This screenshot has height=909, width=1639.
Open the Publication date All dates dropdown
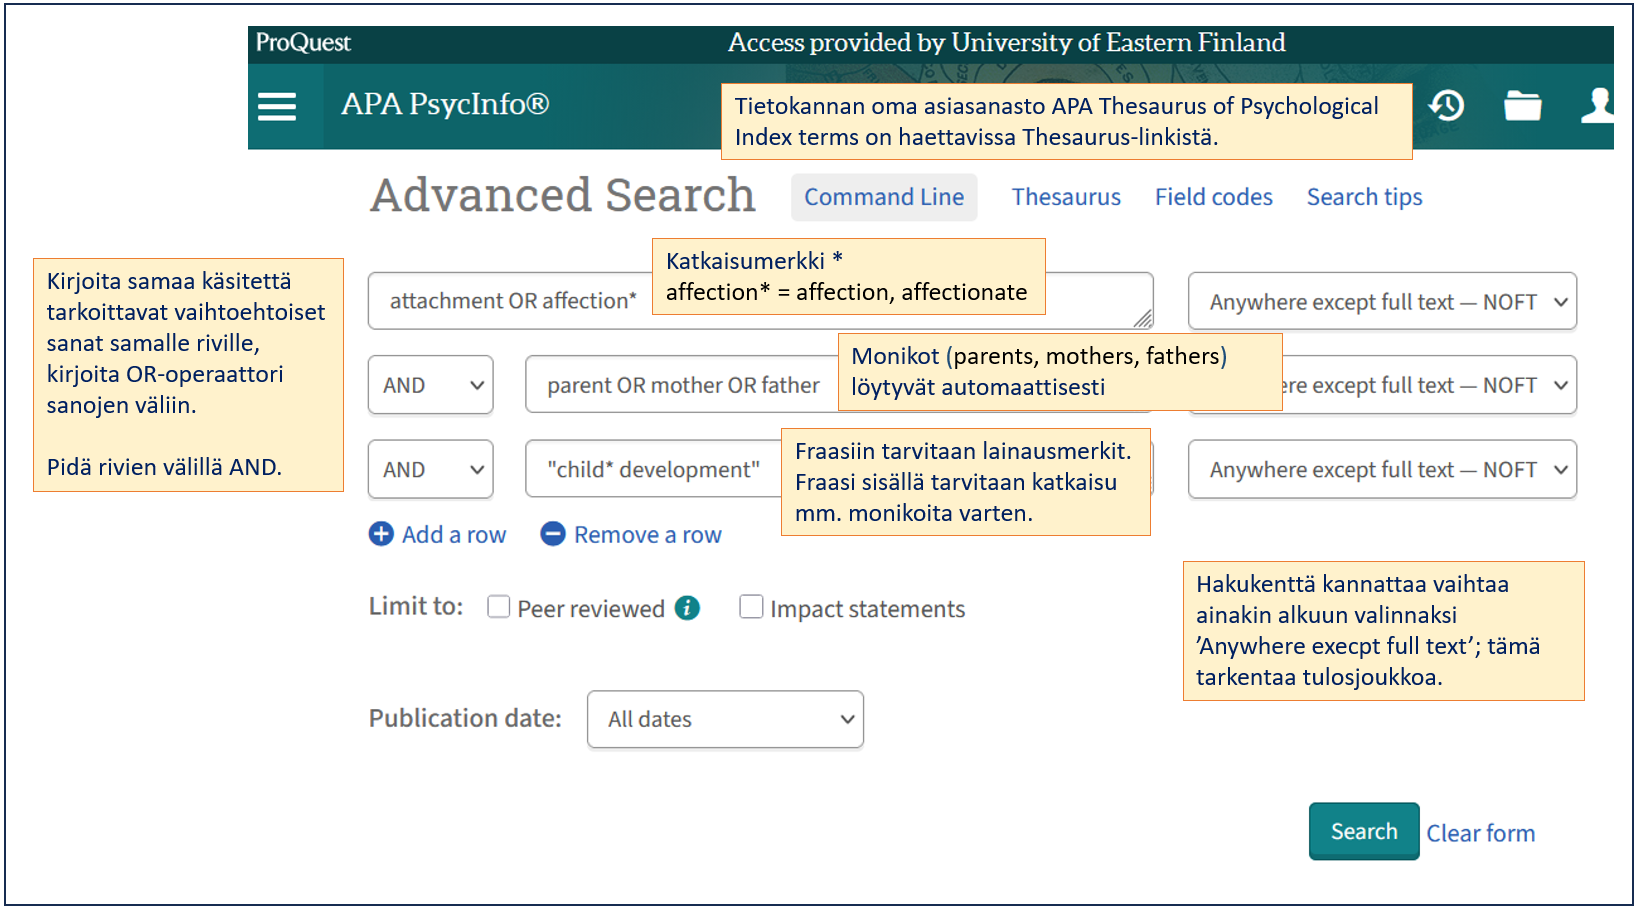coord(725,719)
